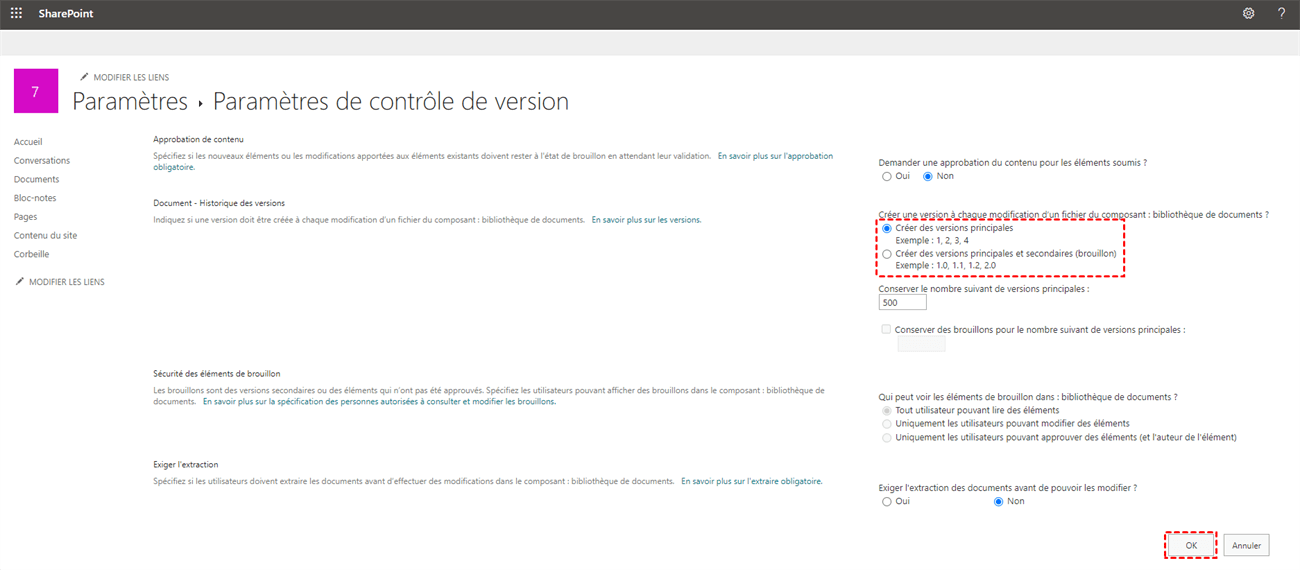The width and height of the screenshot is (1300, 570).
Task: Select Oui for content approval
Action: (887, 176)
